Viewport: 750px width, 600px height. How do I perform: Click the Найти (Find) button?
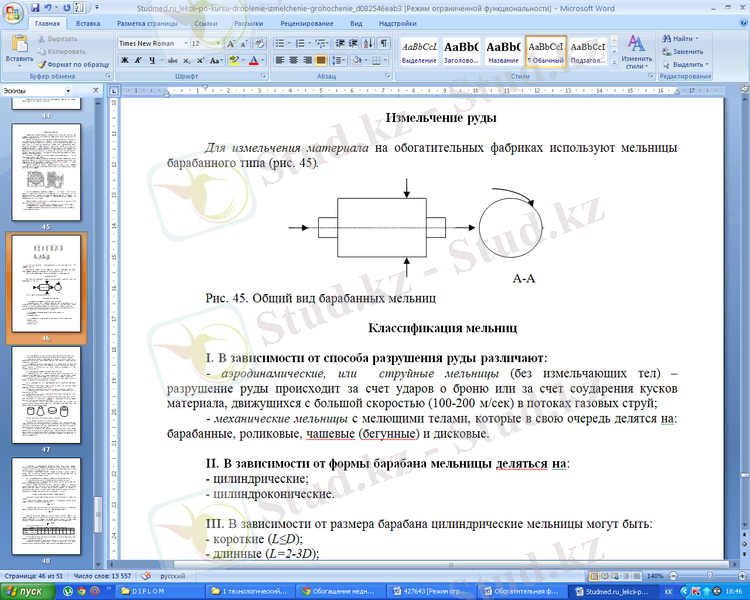pyautogui.click(x=684, y=38)
